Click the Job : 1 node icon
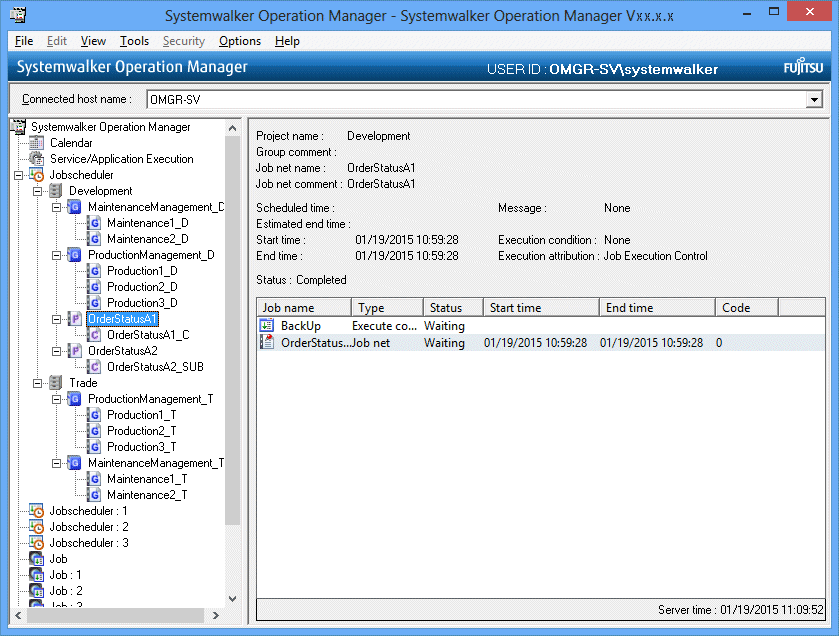Viewport: 839px width, 636px height. [37, 575]
